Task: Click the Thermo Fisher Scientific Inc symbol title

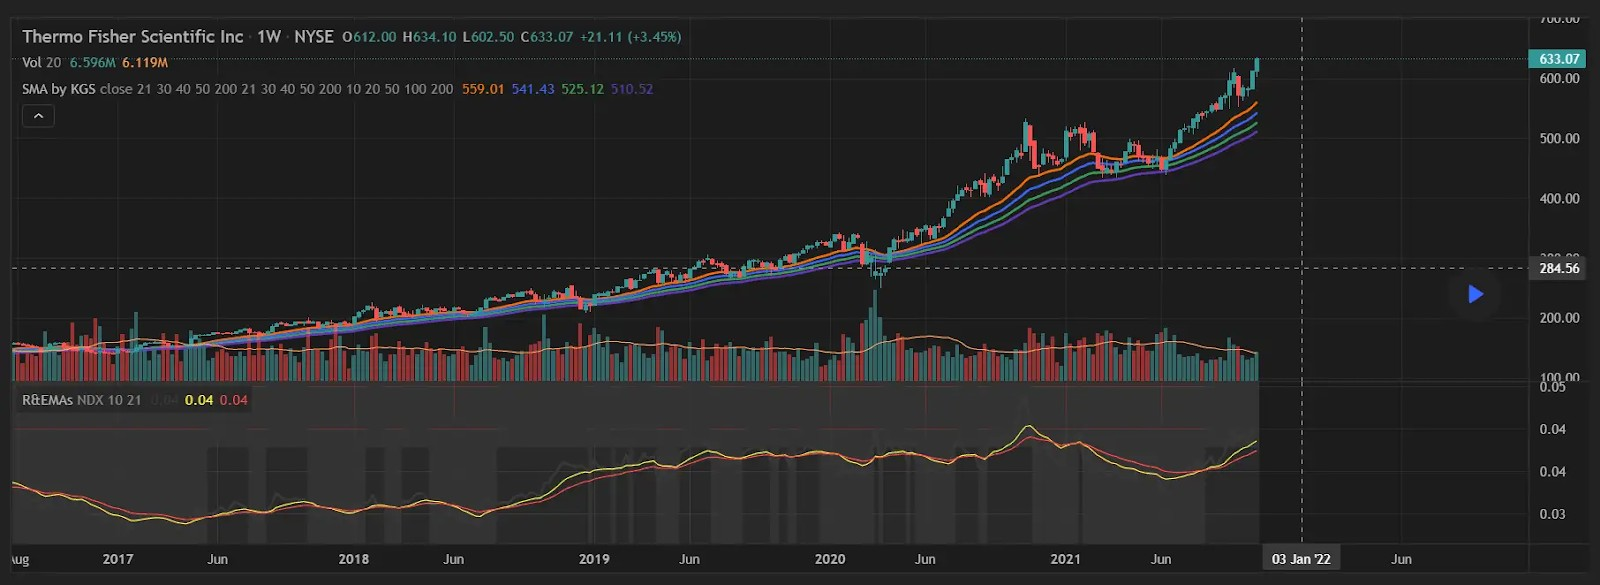Action: 133,37
